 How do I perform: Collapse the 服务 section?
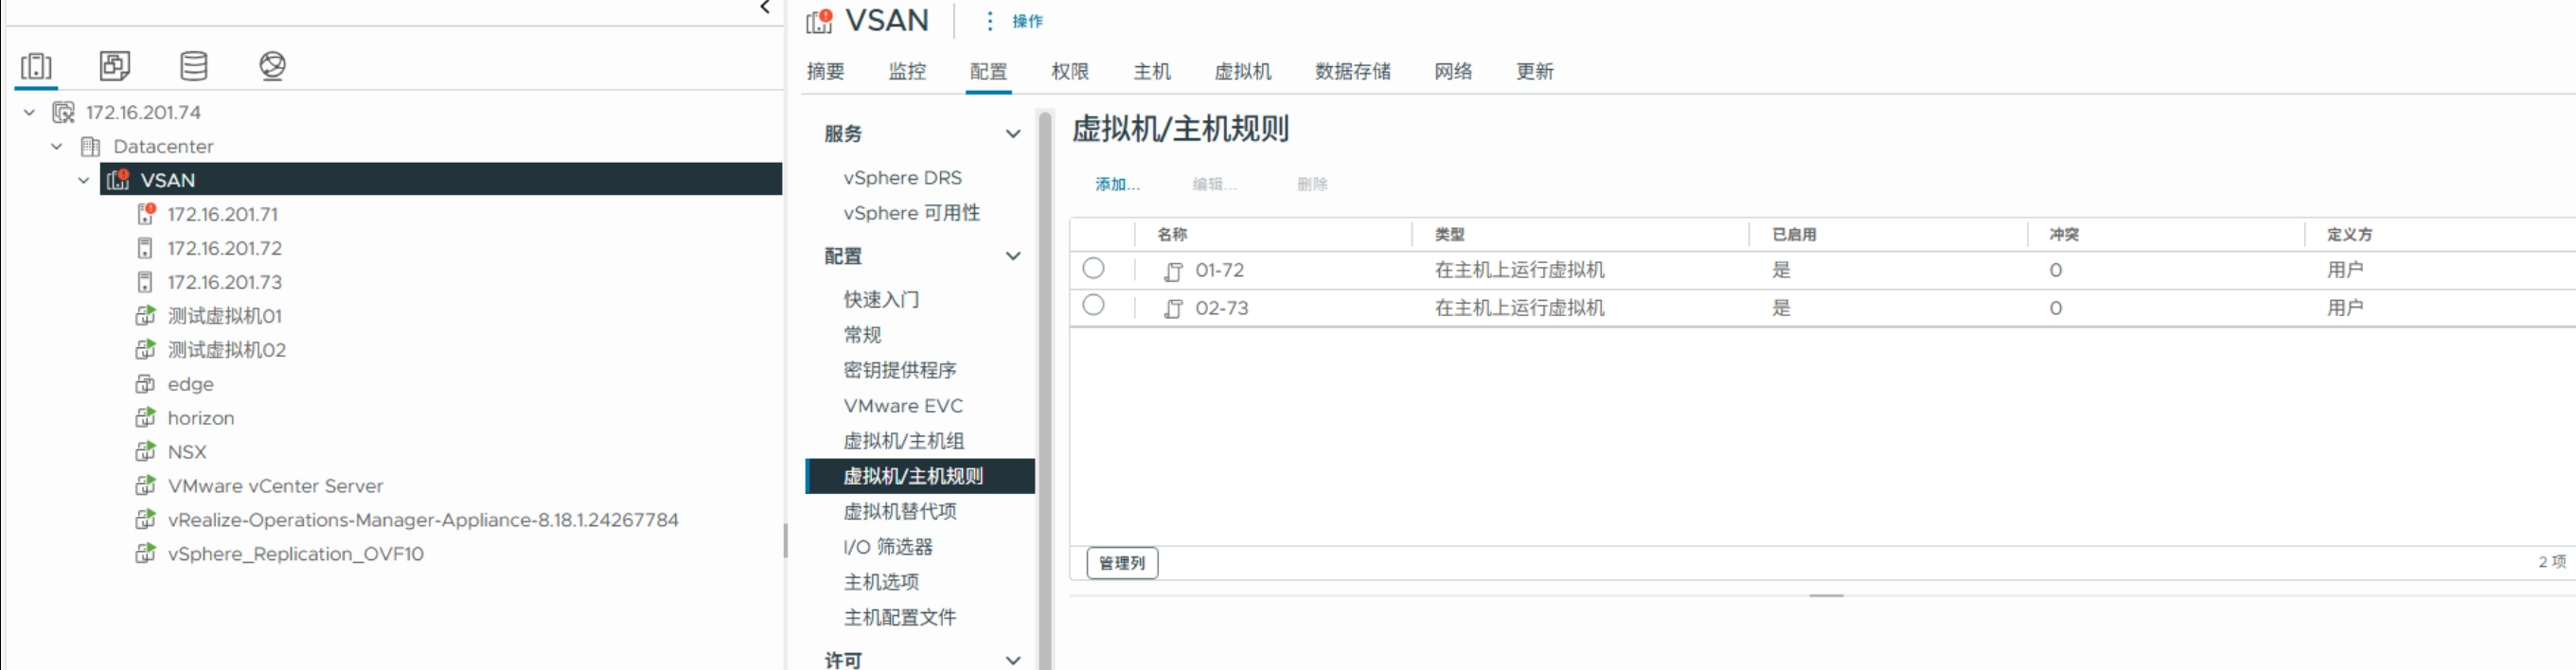[1013, 133]
